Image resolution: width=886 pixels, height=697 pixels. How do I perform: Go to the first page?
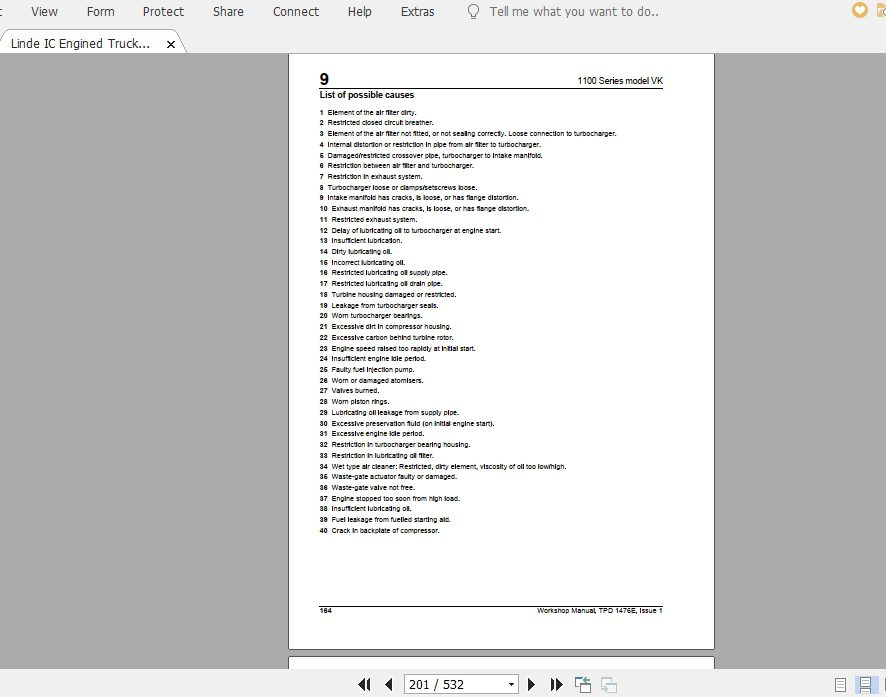coord(364,685)
